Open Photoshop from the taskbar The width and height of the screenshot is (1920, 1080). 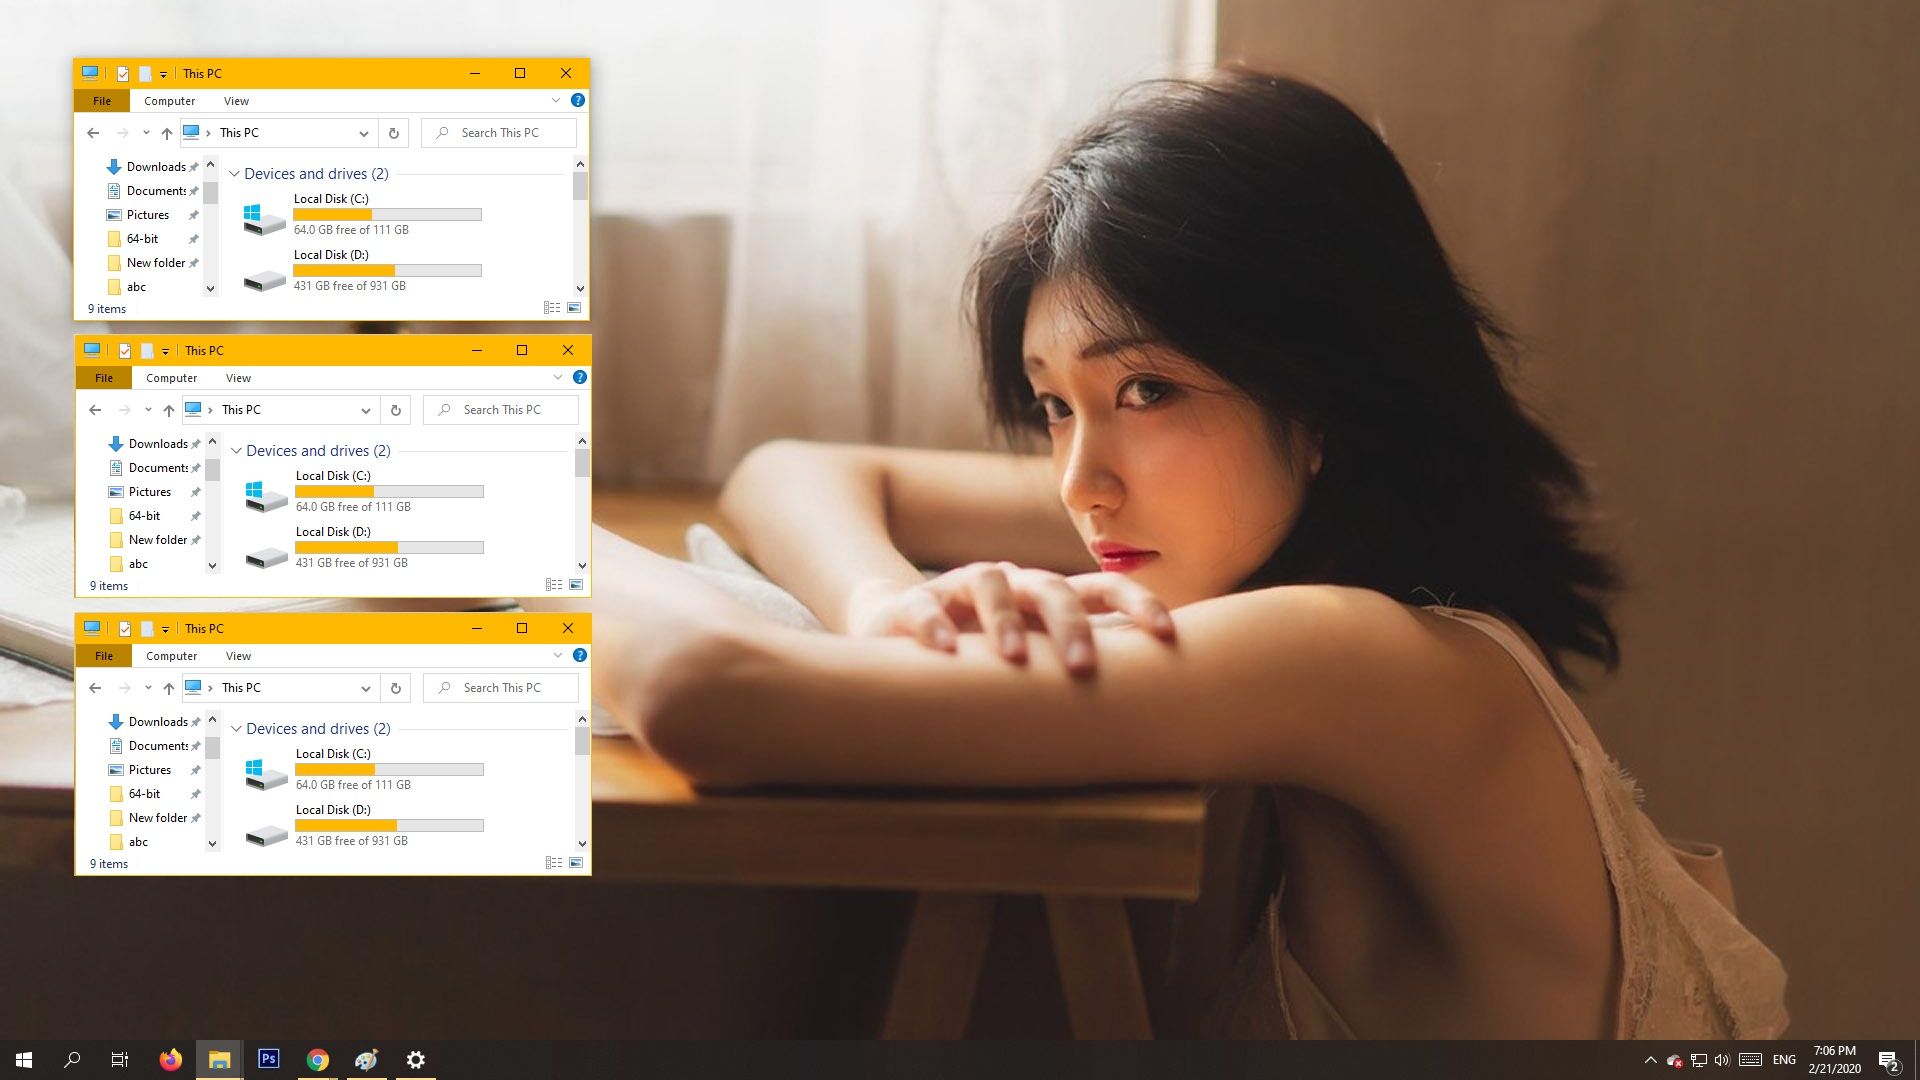click(x=268, y=1059)
